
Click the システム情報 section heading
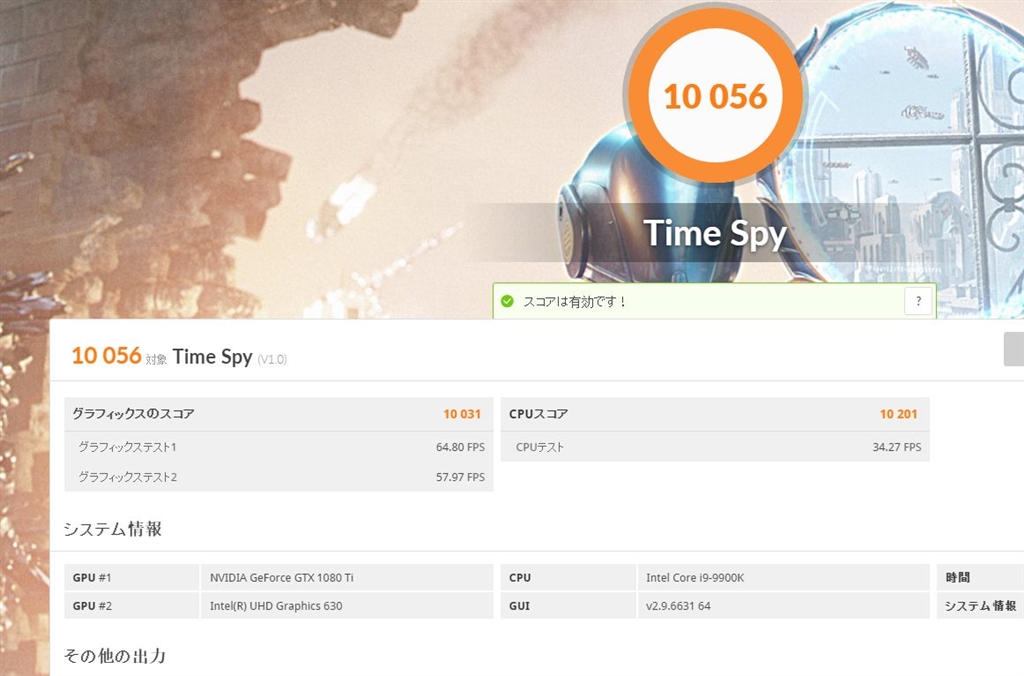pos(112,528)
